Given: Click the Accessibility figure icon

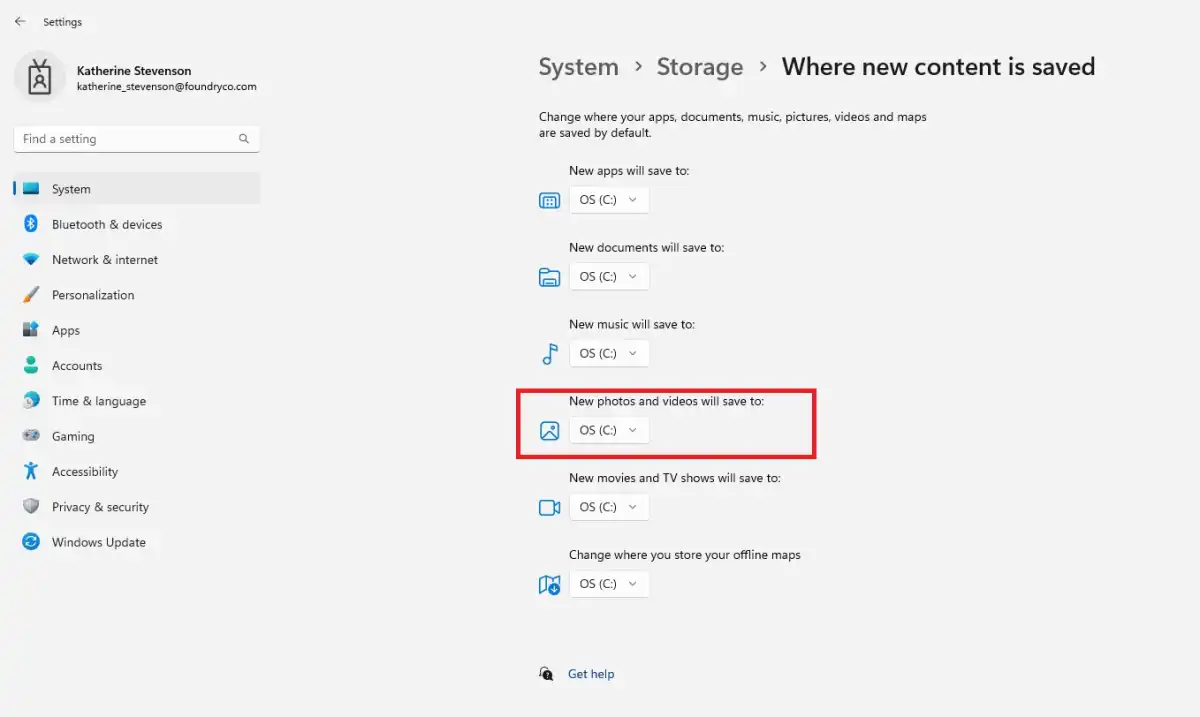Looking at the screenshot, I should (x=31, y=471).
